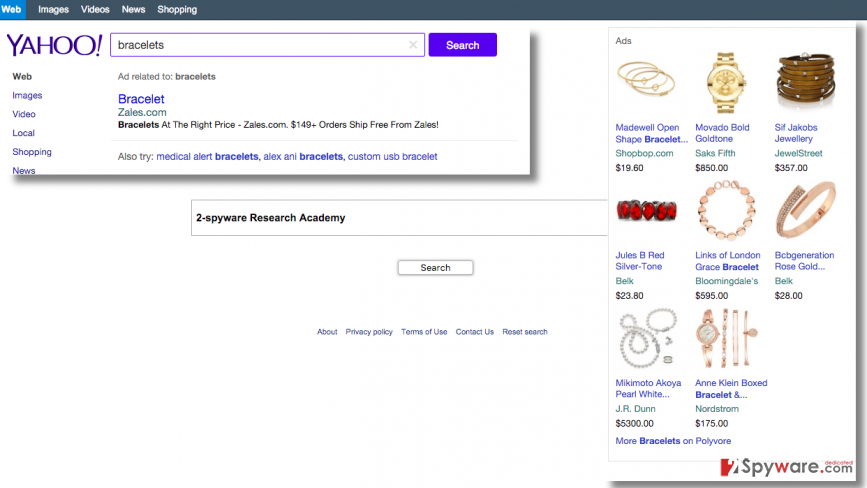This screenshot has width=867, height=488.
Task: Clear the bracelets search box with X
Action: click(x=413, y=45)
